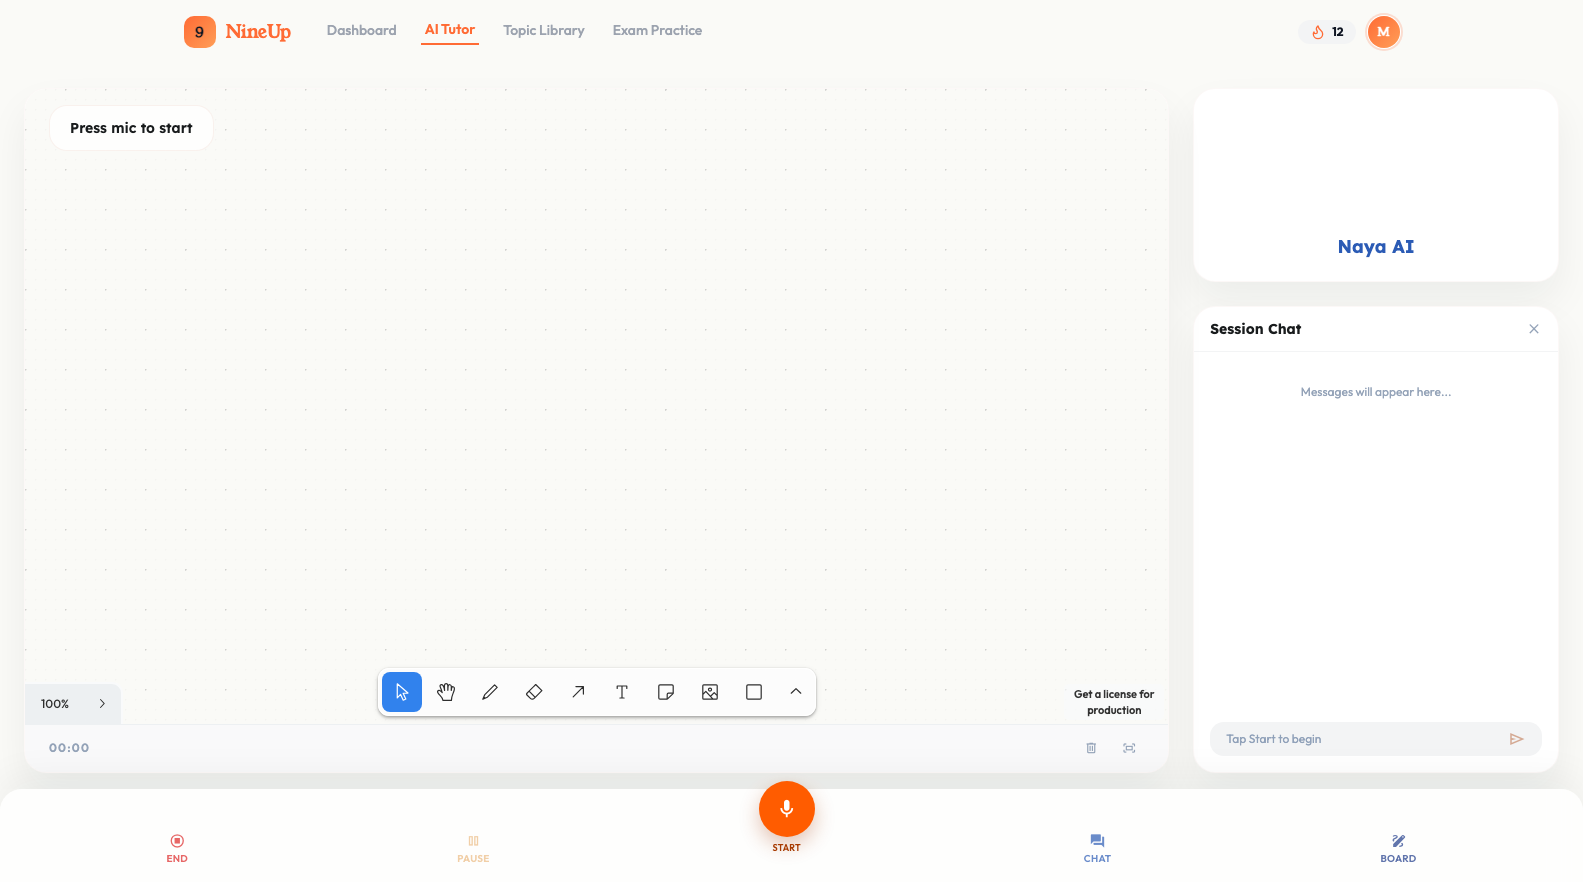The height and width of the screenshot is (882, 1583).
Task: Select the rectangle shape tool
Action: [754, 692]
